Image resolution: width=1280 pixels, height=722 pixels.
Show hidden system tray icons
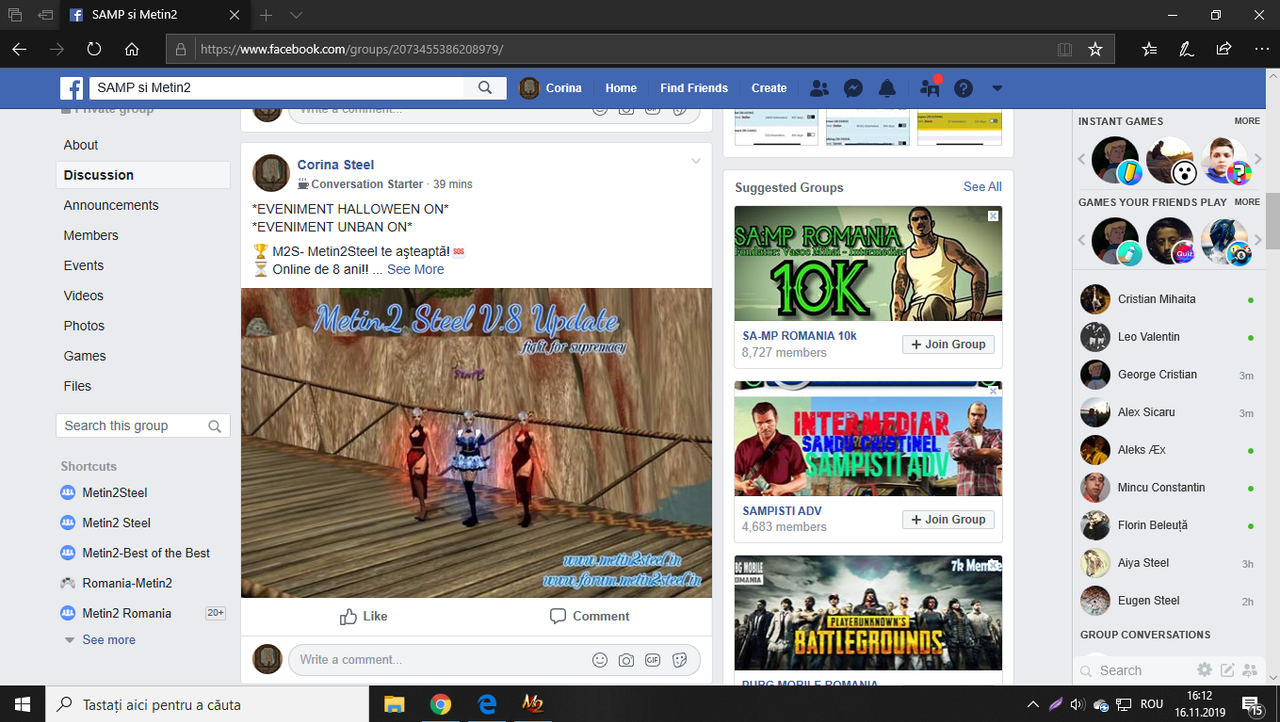tap(1033, 704)
